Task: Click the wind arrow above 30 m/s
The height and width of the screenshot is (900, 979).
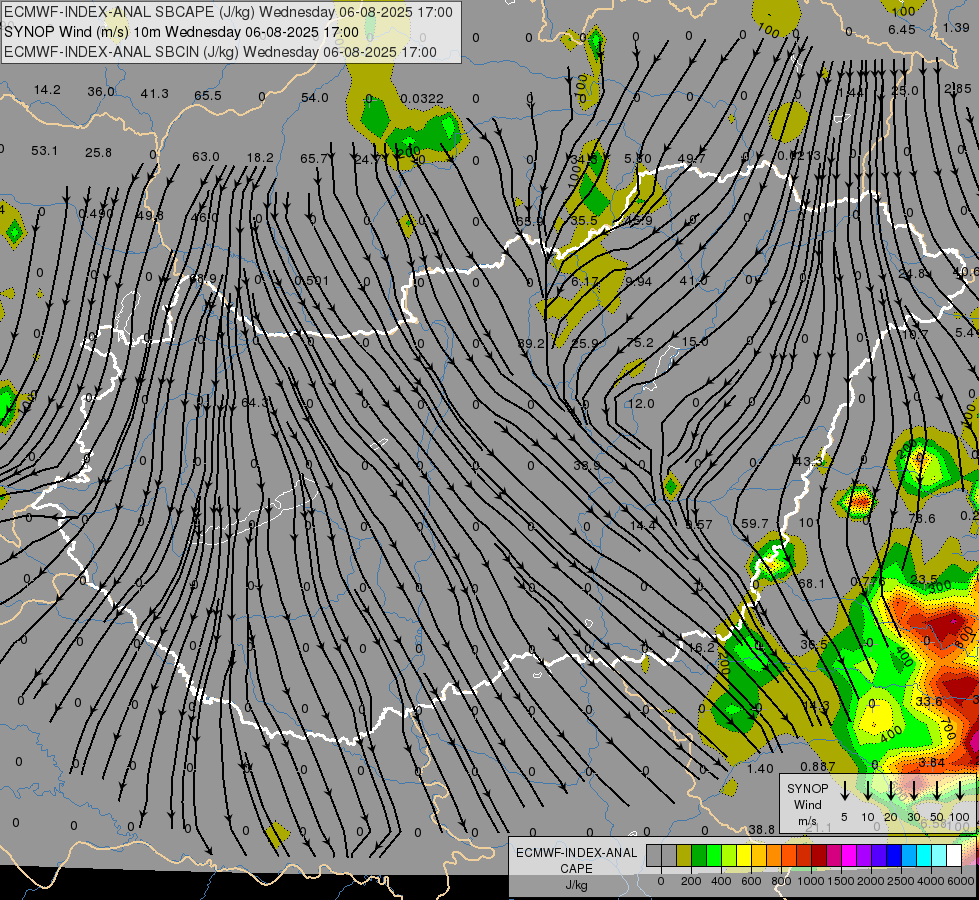Action: tap(914, 790)
